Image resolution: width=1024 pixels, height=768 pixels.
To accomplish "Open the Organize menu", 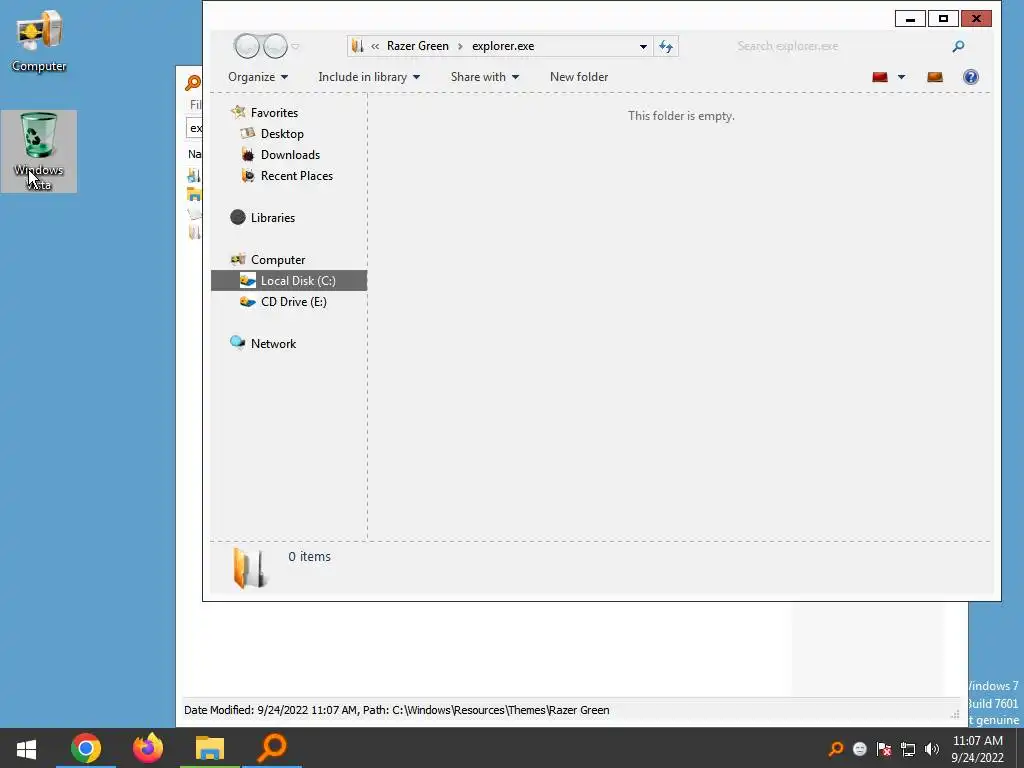I will [258, 77].
